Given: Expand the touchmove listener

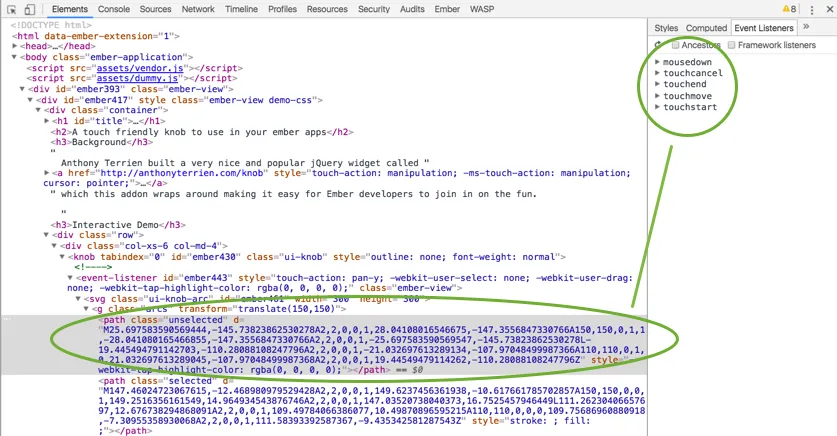Looking at the screenshot, I should click(x=658, y=96).
